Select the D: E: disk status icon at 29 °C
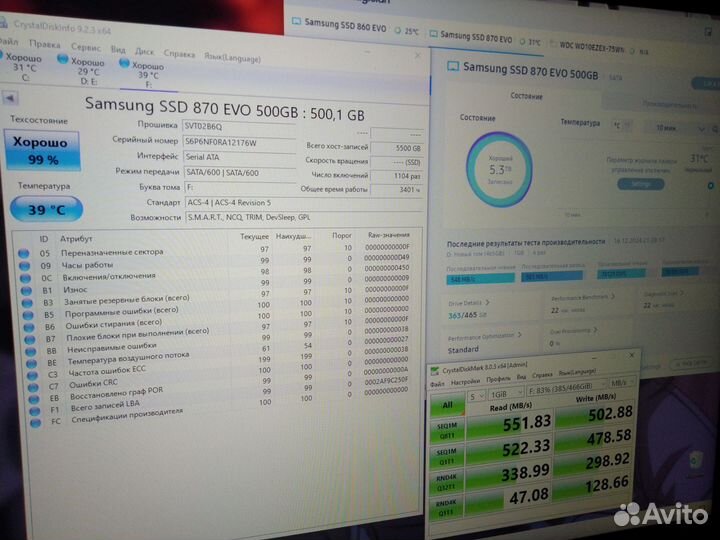The width and height of the screenshot is (720, 540). click(62, 59)
